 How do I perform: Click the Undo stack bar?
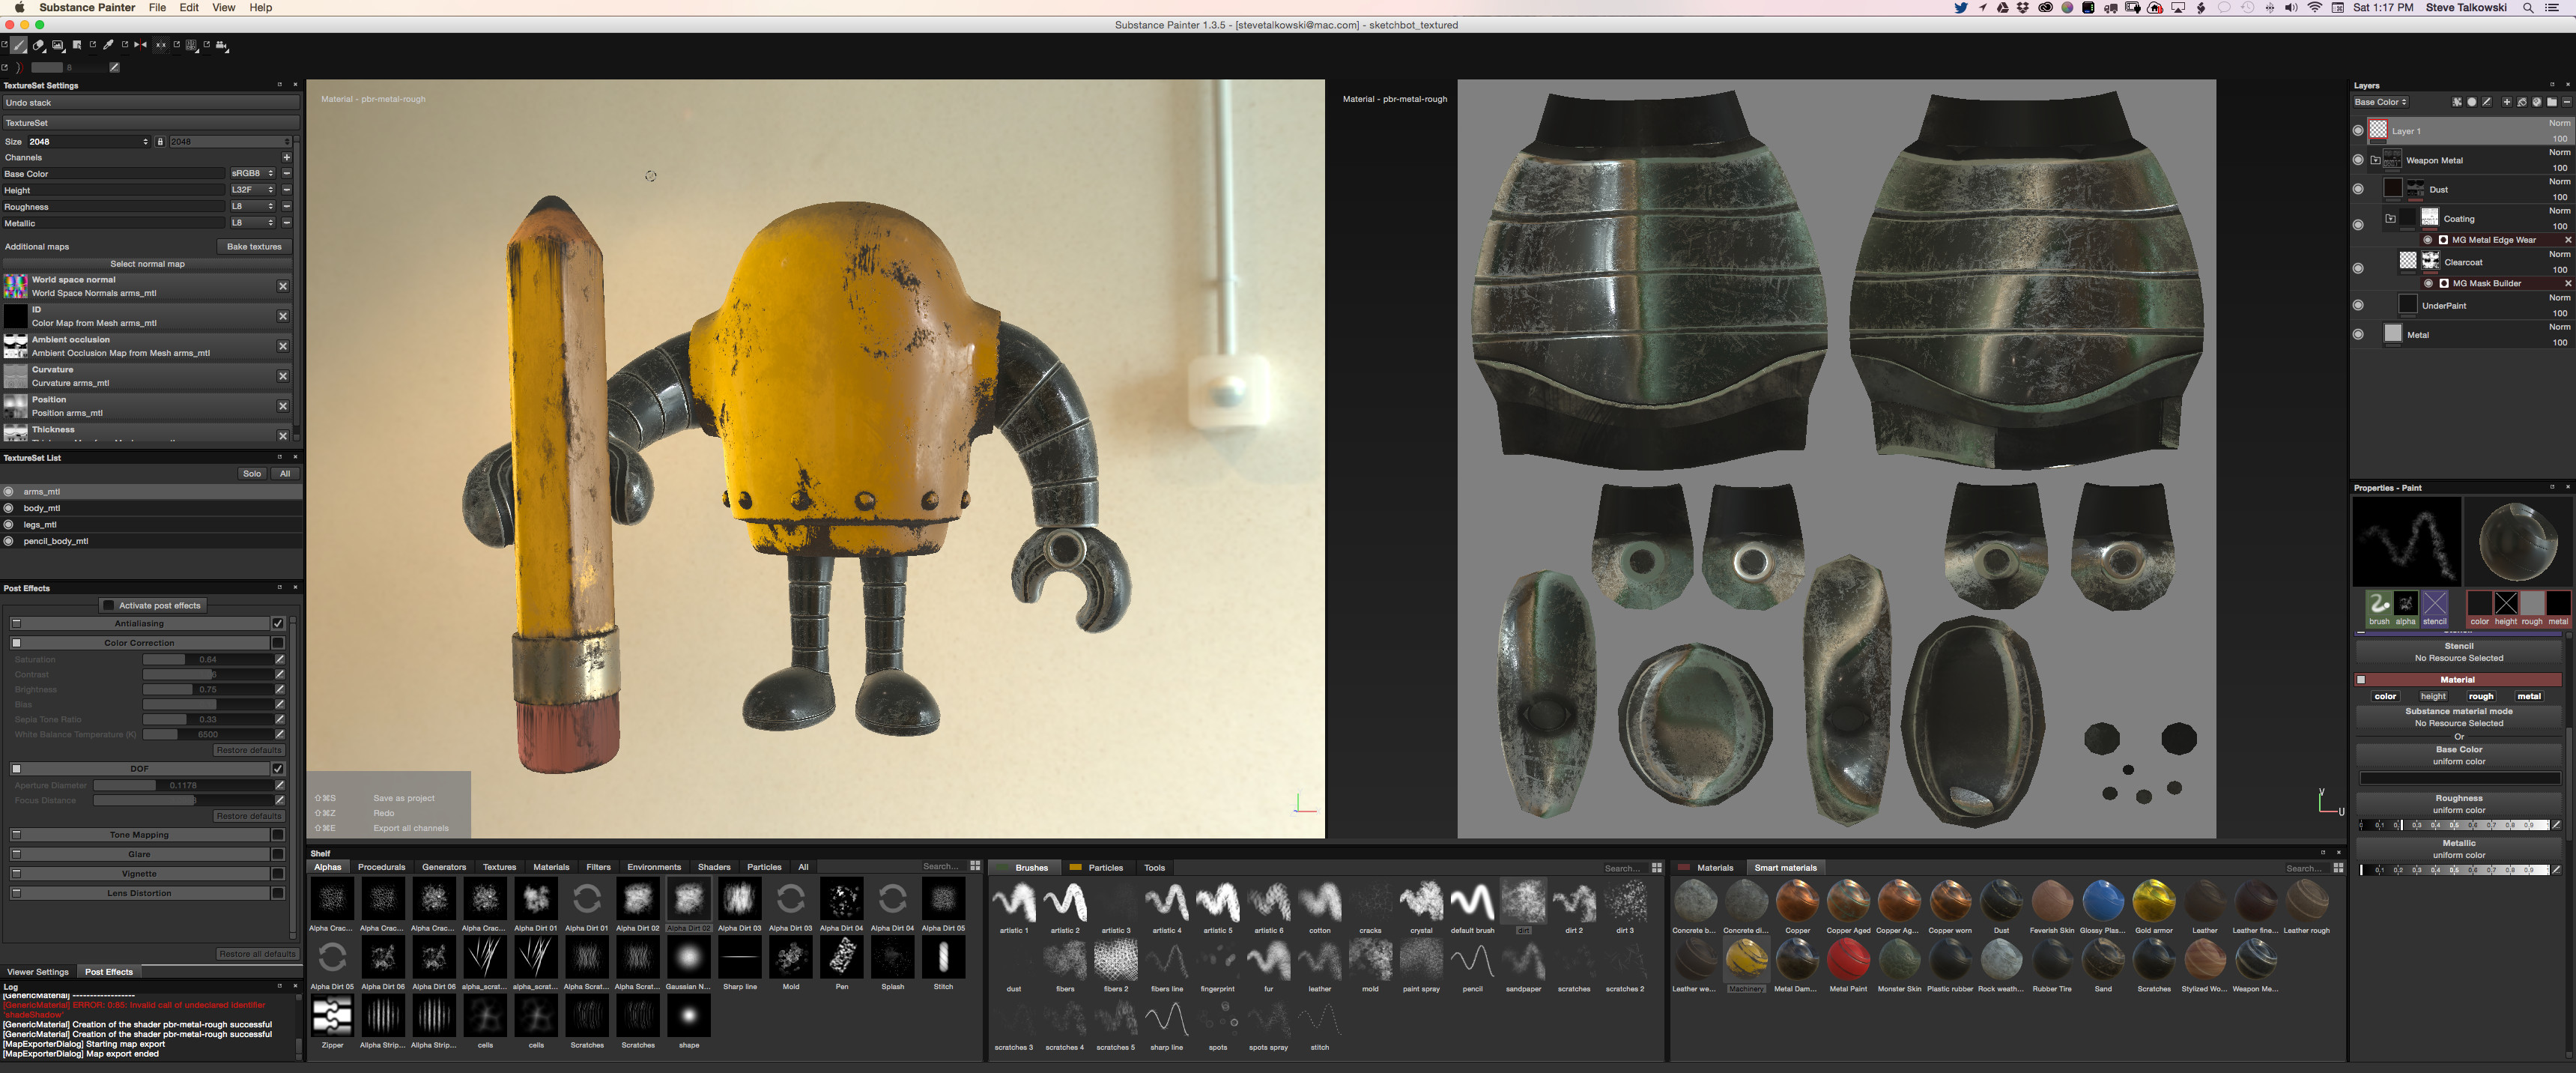[150, 103]
